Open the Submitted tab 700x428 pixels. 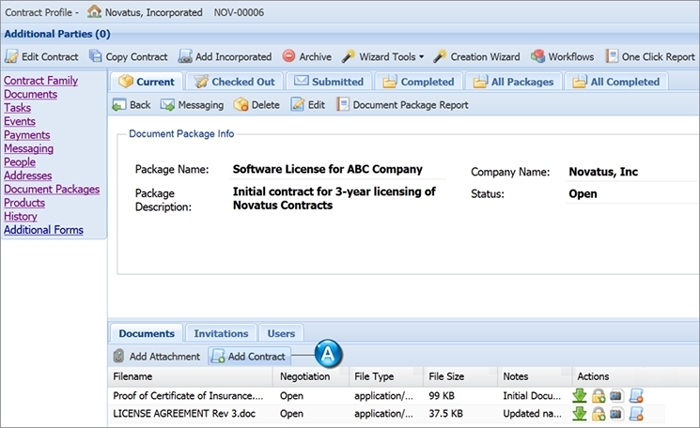329,82
